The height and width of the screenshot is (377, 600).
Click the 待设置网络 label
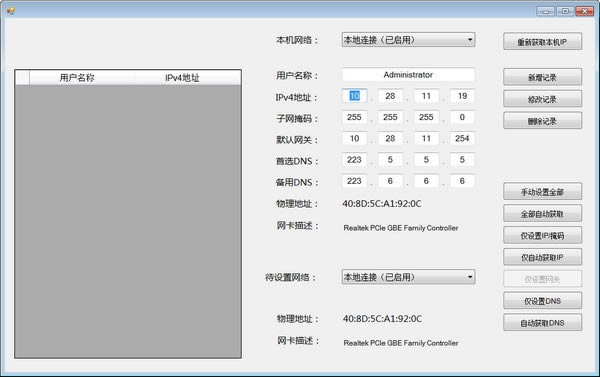click(x=292, y=277)
